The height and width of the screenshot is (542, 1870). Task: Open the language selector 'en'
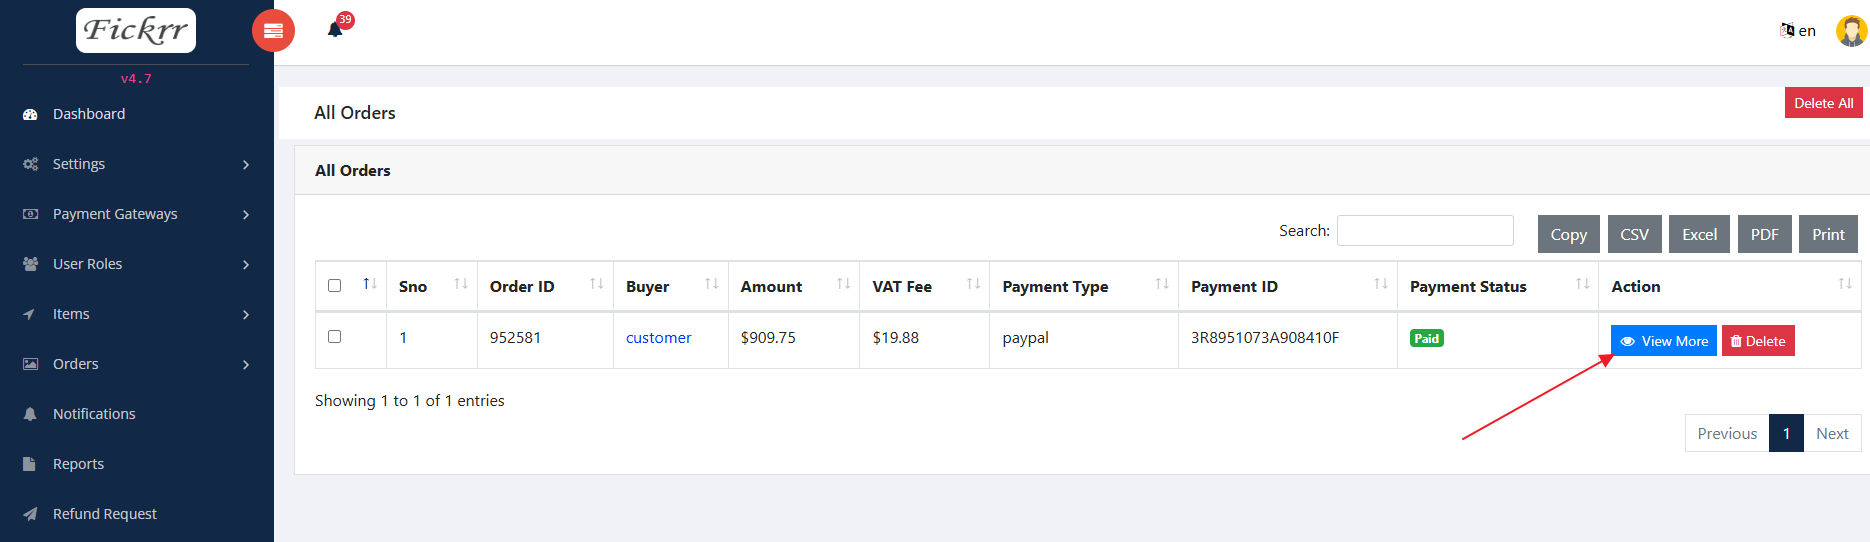[1798, 31]
